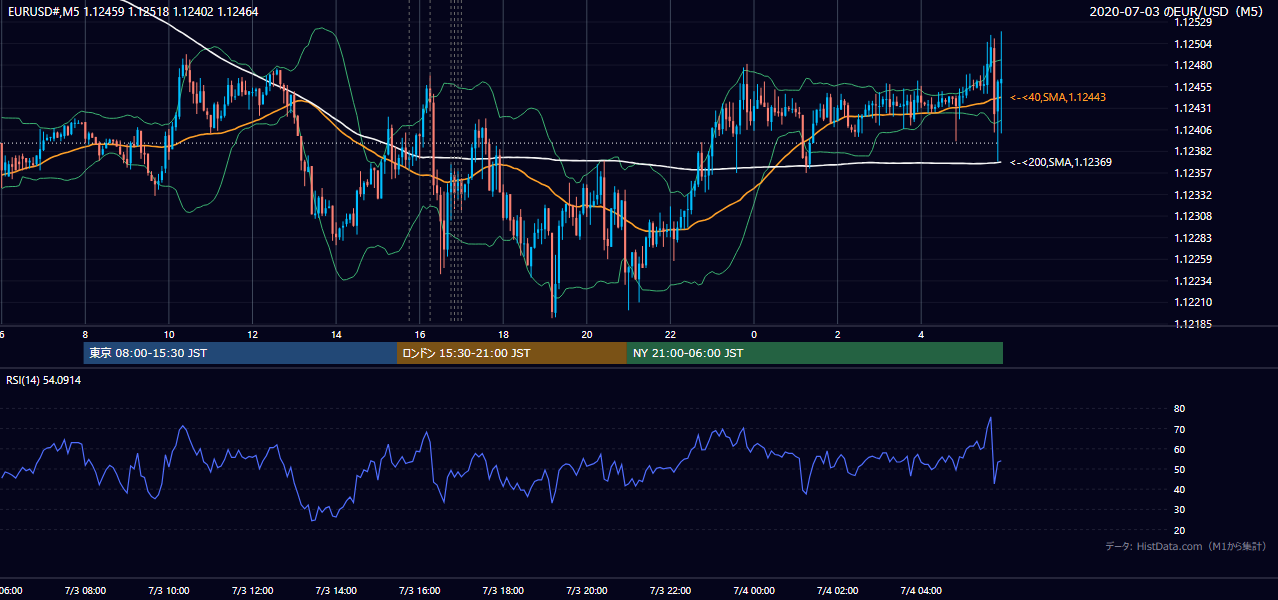
Task: Click the 1.12431 price axis label
Action: tap(1192, 108)
